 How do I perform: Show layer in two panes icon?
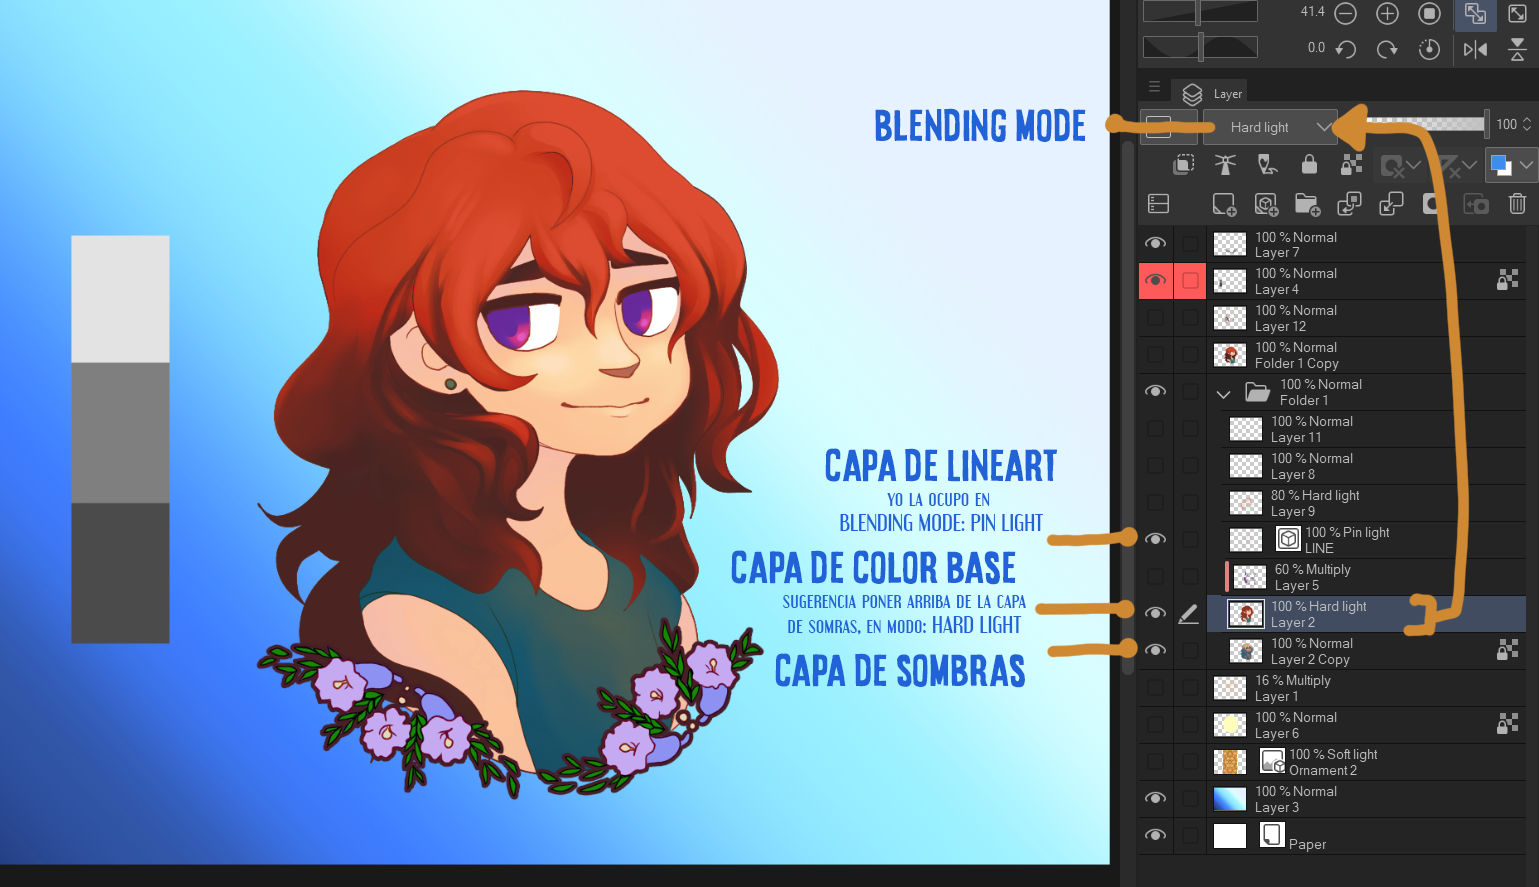point(1158,204)
